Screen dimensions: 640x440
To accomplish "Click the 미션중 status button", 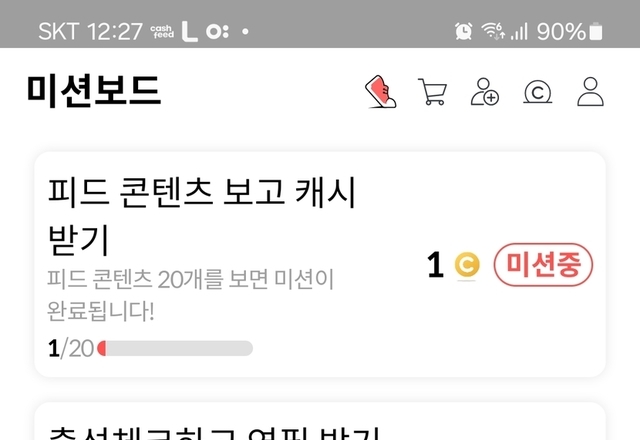I will coord(543,264).
